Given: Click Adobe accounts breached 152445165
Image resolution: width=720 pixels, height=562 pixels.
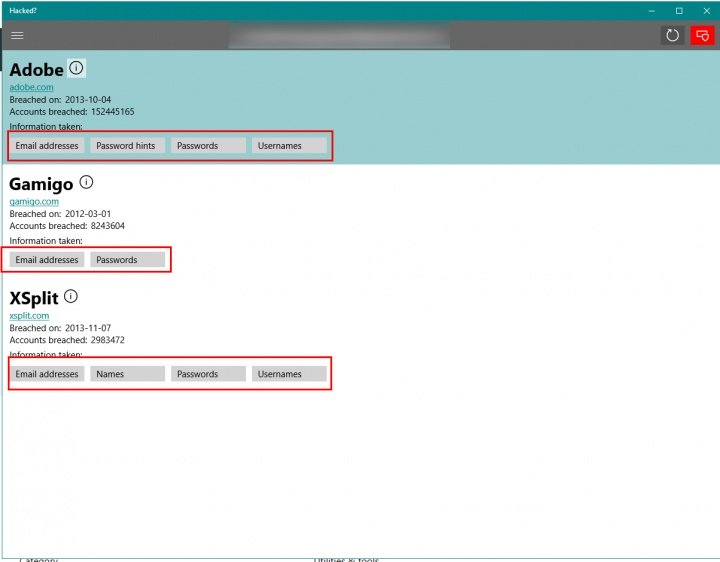Looking at the screenshot, I should coord(112,112).
